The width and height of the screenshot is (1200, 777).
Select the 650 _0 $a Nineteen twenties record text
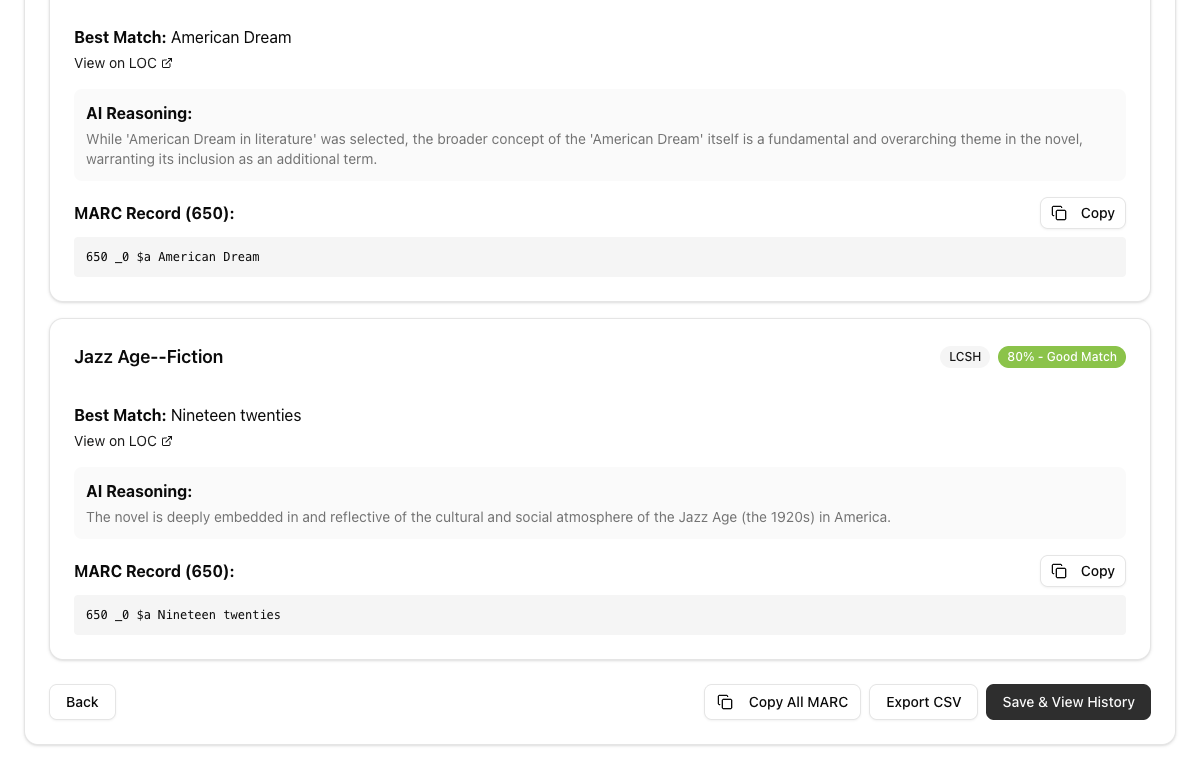pos(183,615)
